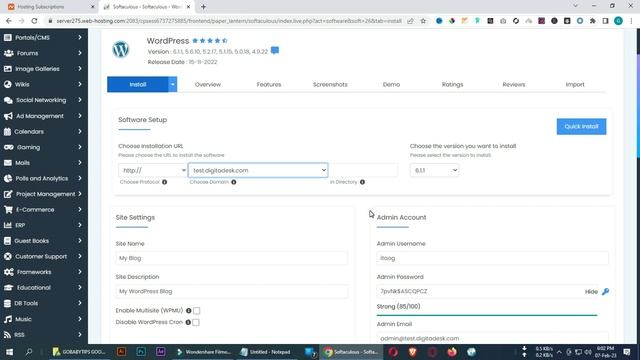Click the In Directory input field

pos(362,170)
